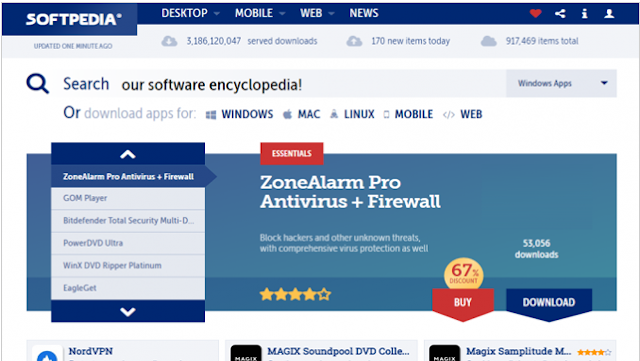Click Magix Samplitude star rating
Screen dimensions: 640x361
tap(594, 352)
